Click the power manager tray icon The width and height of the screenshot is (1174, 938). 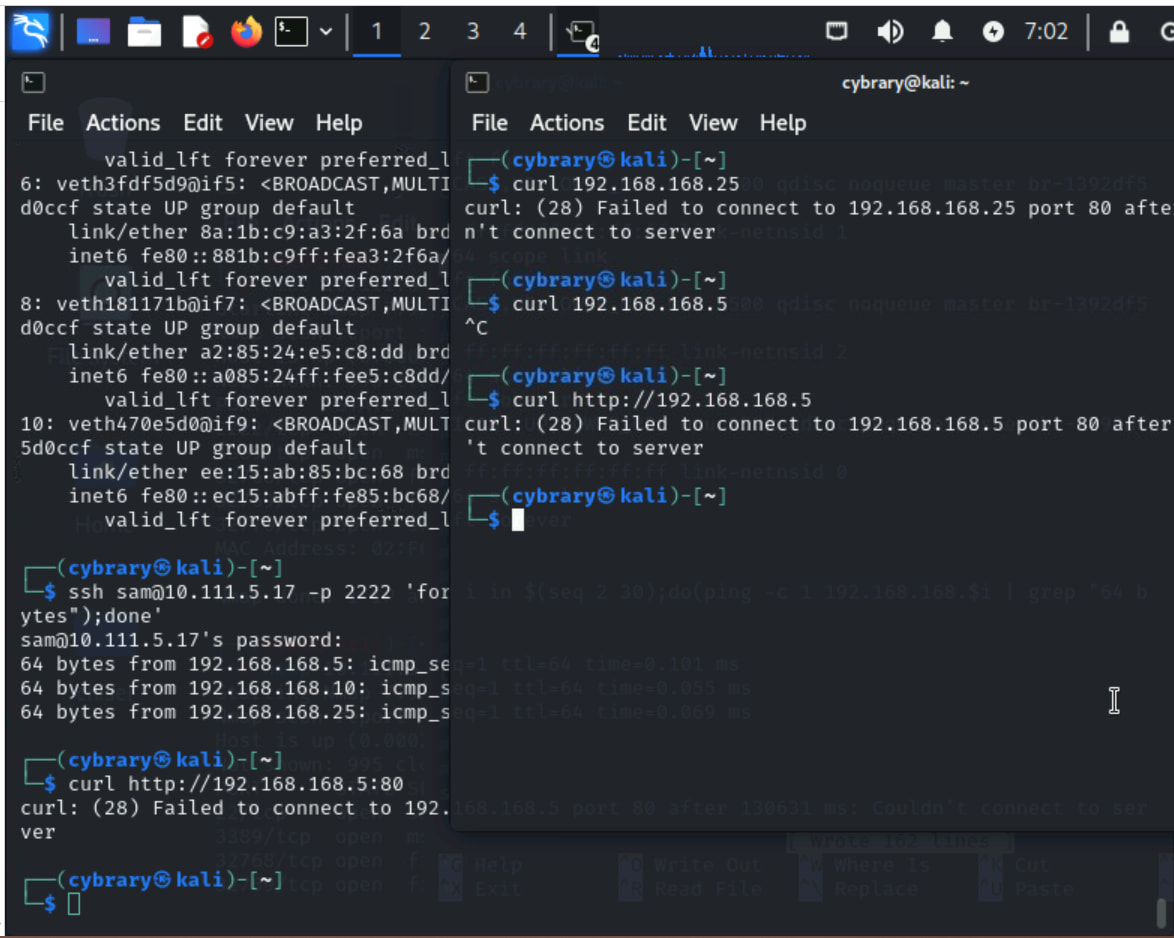pos(992,32)
